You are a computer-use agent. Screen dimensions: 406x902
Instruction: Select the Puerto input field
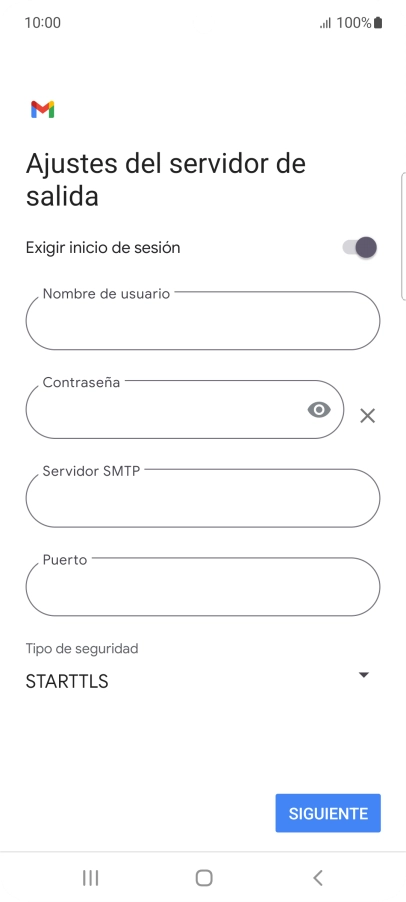pos(203,586)
